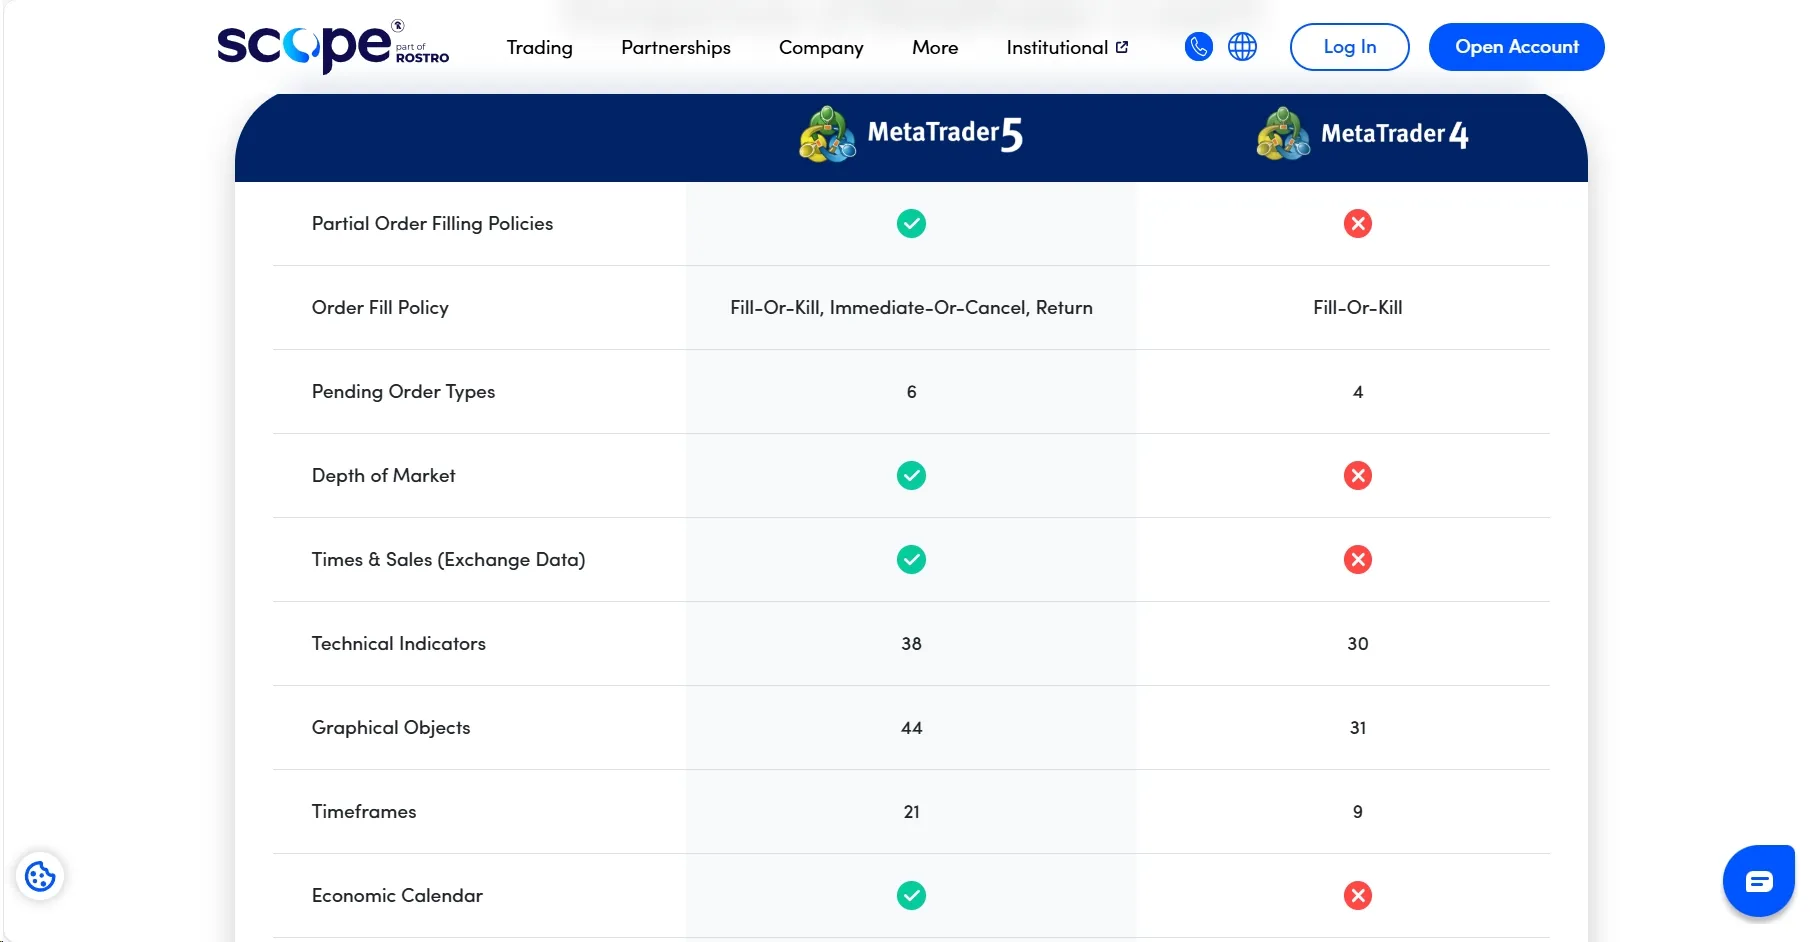Click MT4 Technical Indicators value 30
The width and height of the screenshot is (1811, 942).
[1358, 644]
